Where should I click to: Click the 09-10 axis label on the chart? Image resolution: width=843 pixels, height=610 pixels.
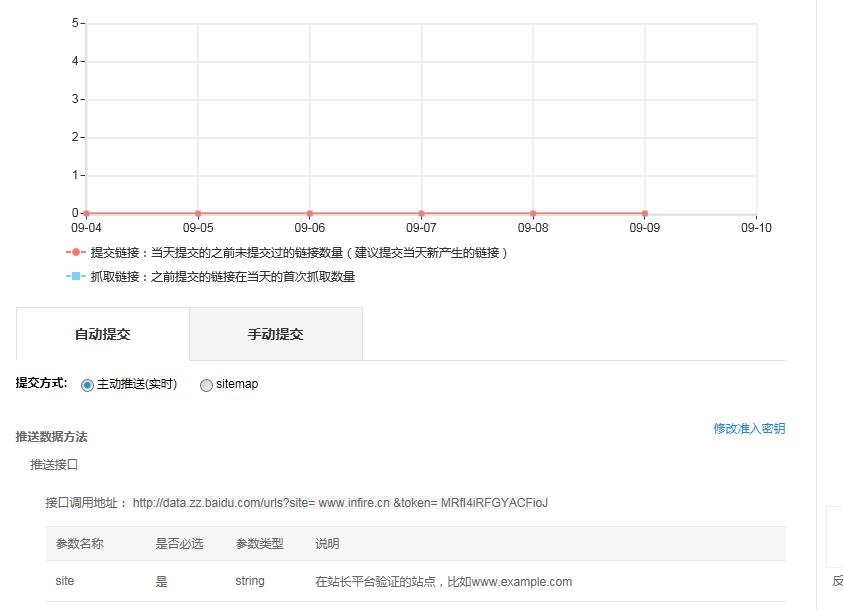tap(757, 227)
